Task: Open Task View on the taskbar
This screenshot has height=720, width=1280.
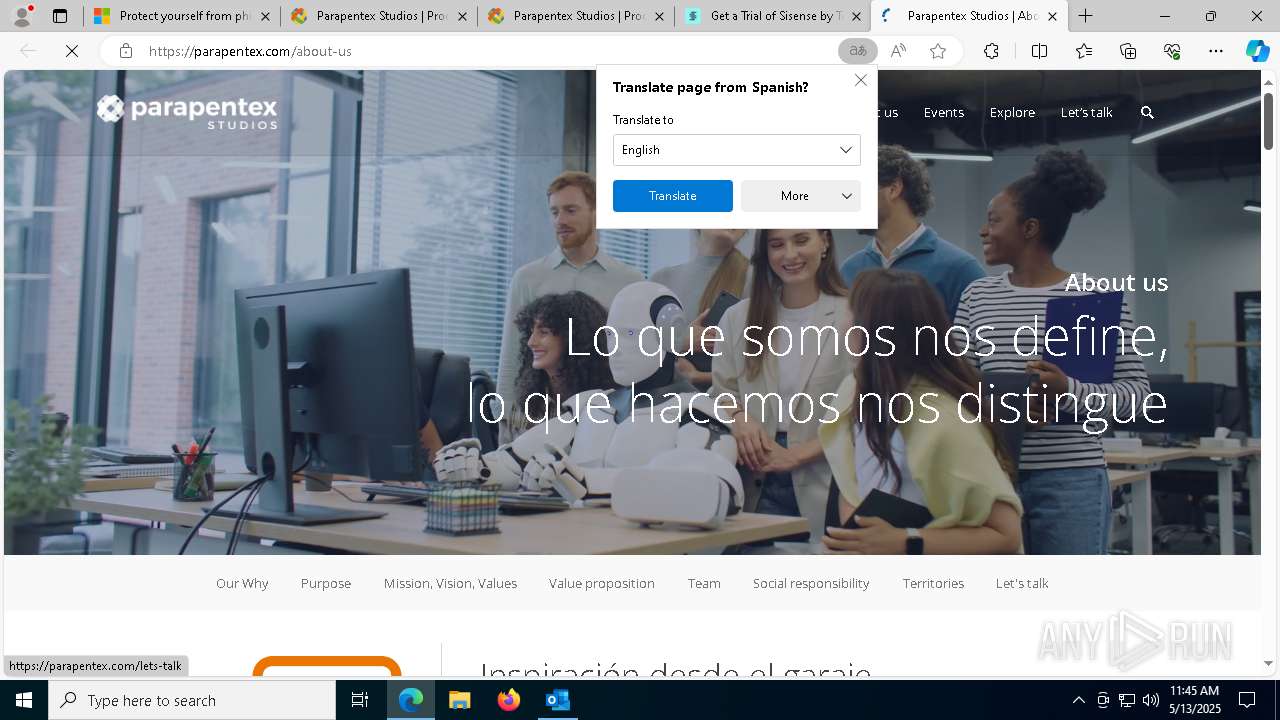Action: [x=360, y=700]
